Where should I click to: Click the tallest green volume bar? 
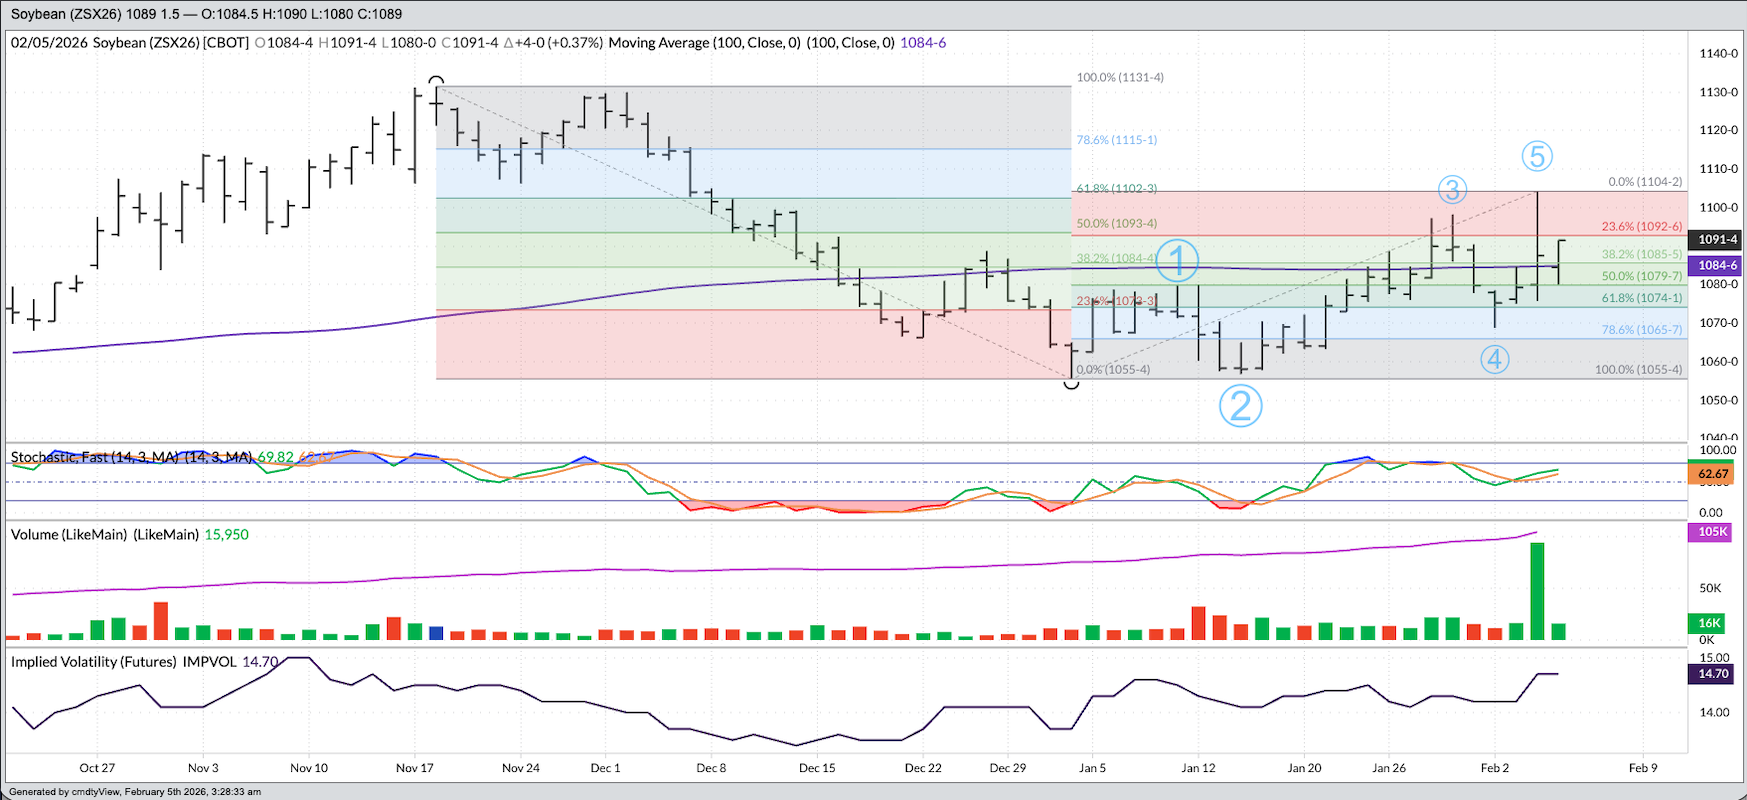(1537, 590)
